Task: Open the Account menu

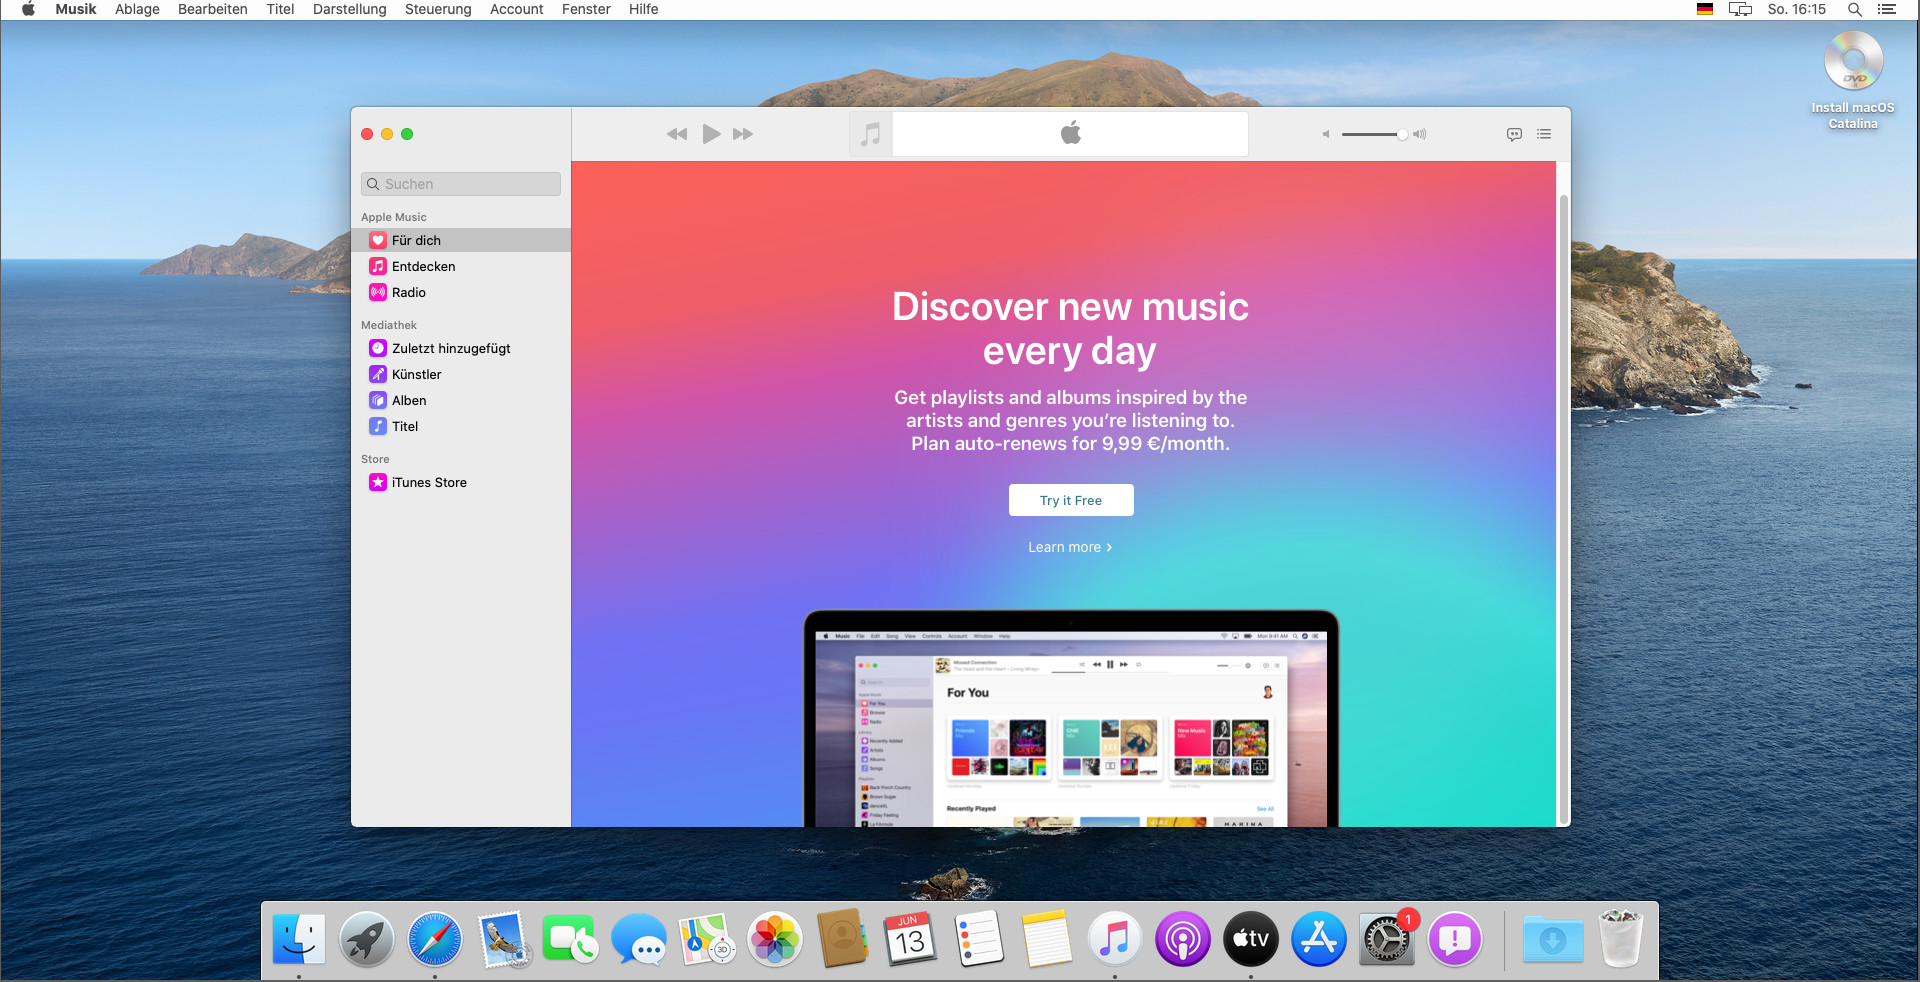Action: click(516, 9)
